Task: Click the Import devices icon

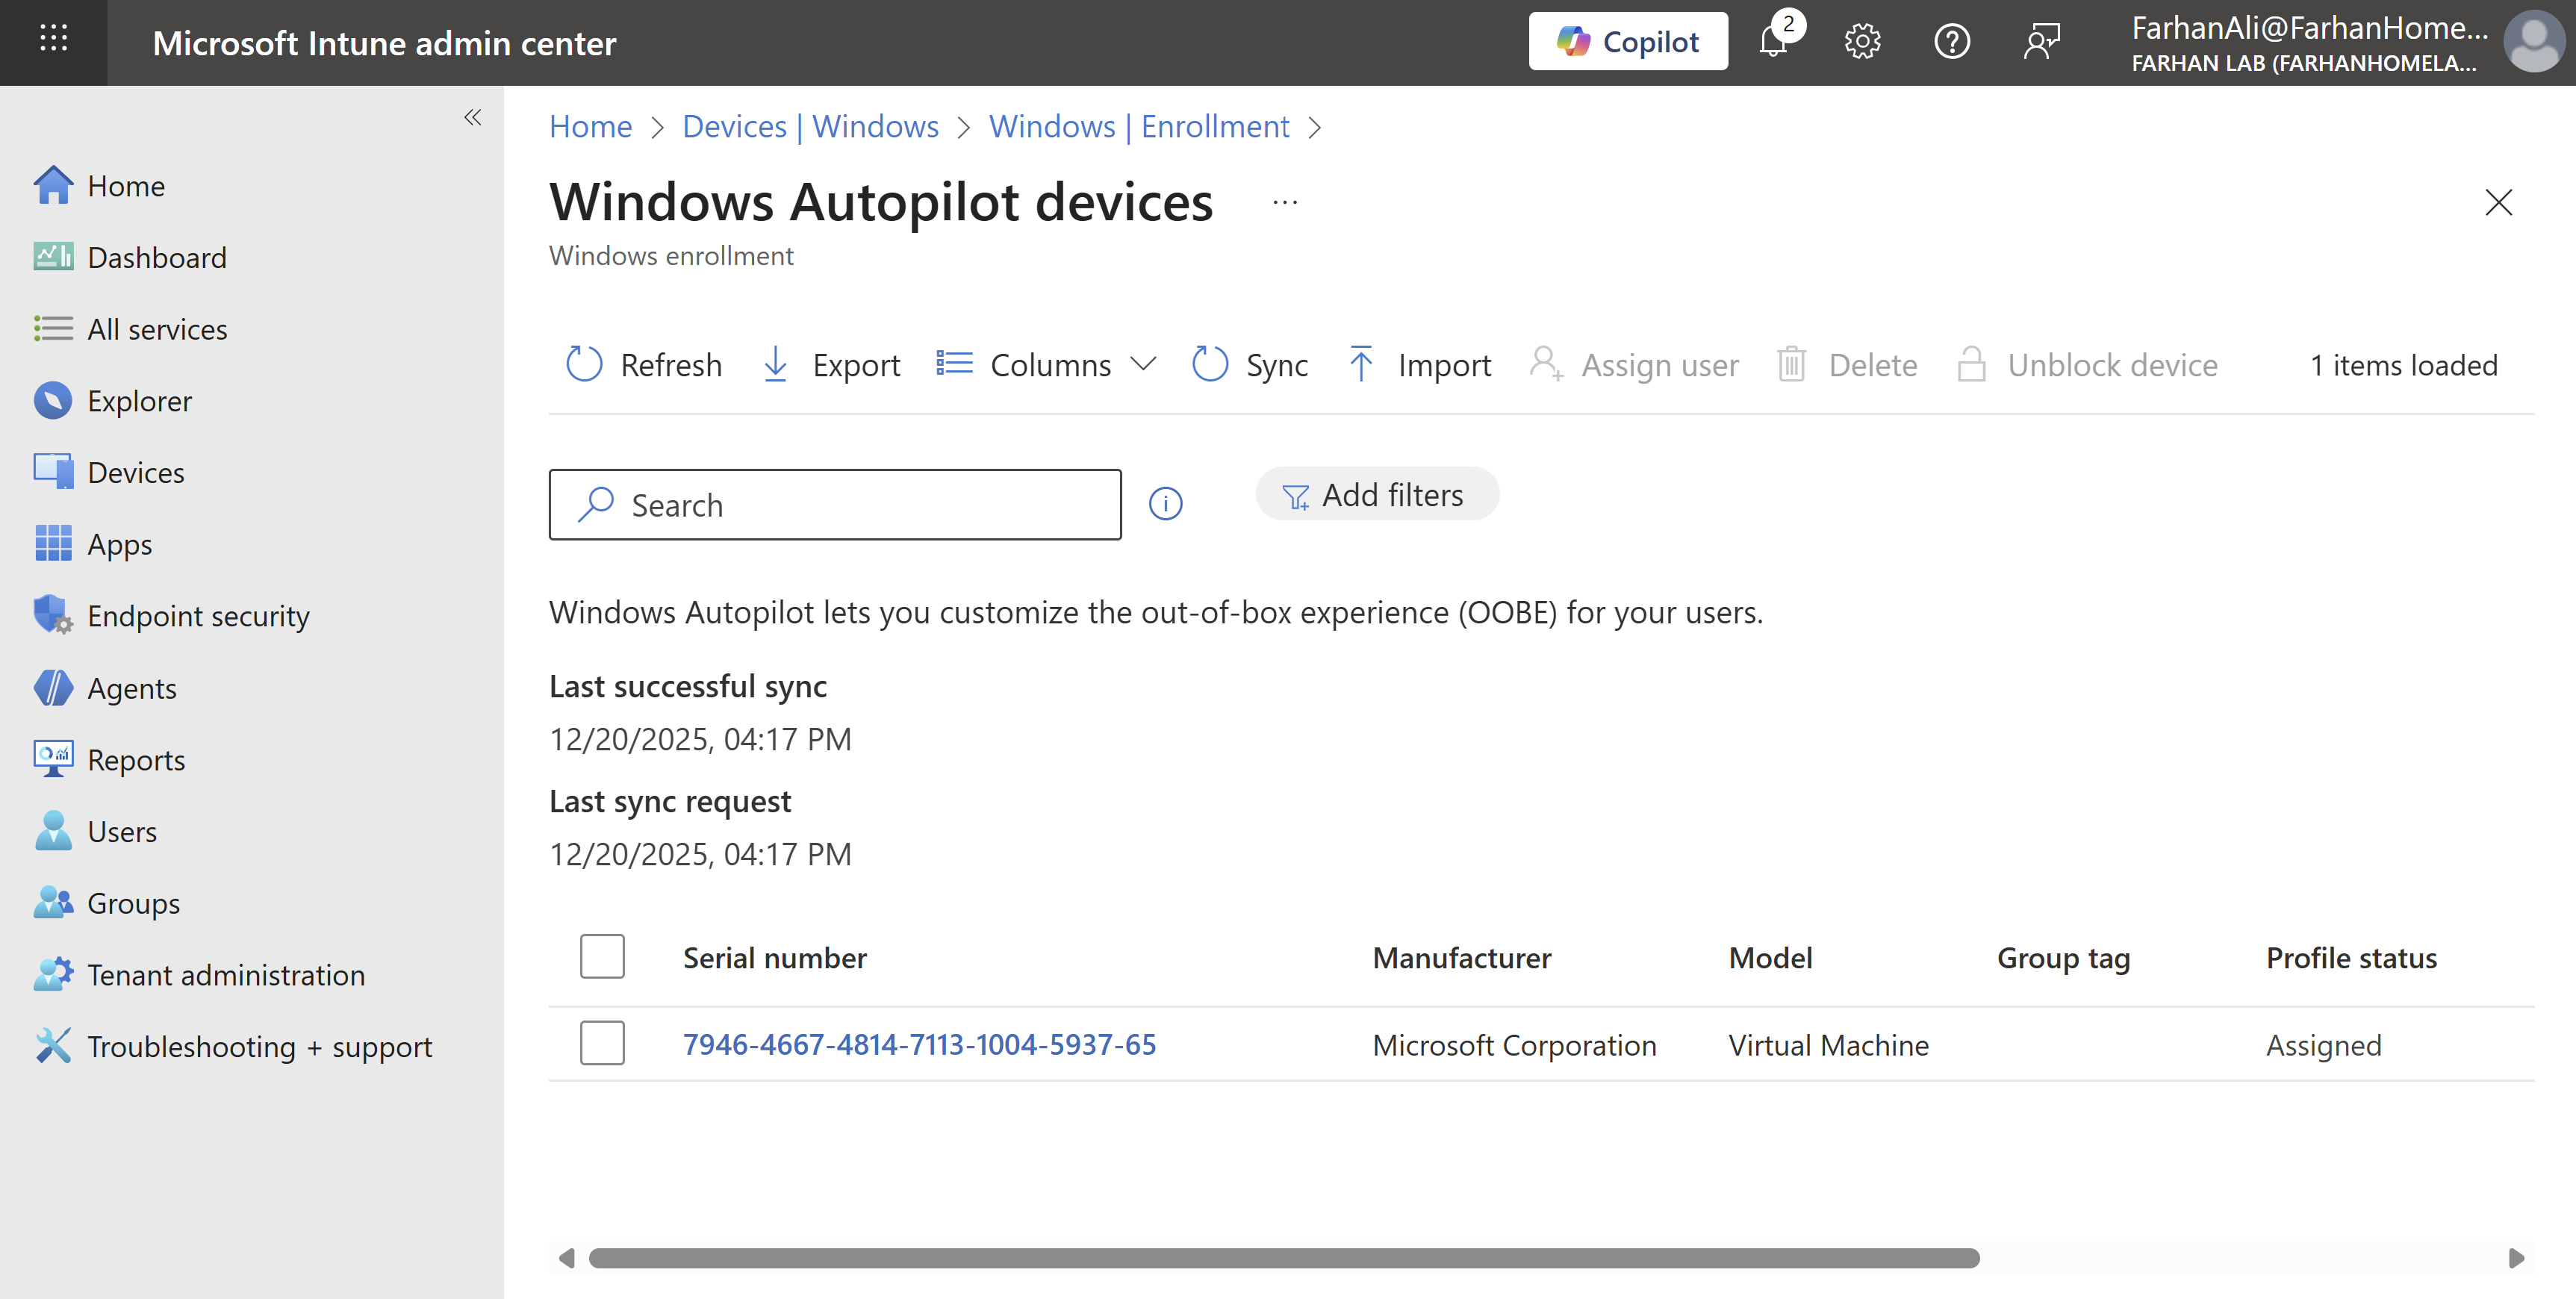Action: click(x=1361, y=365)
